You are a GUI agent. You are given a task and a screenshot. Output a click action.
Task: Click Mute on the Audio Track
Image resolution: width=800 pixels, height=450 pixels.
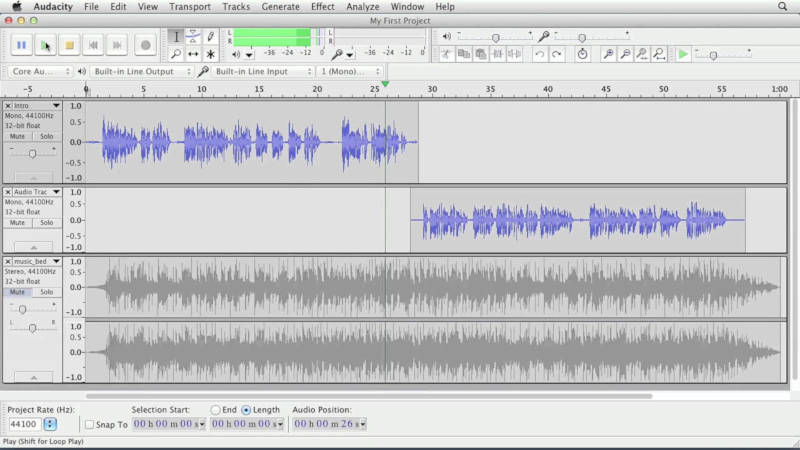18,222
